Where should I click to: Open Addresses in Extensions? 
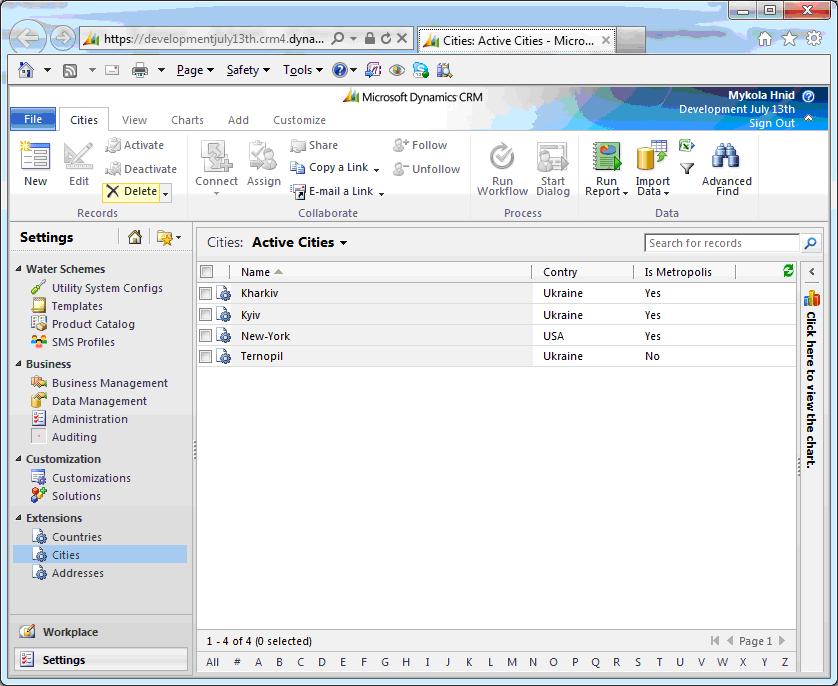[77, 573]
